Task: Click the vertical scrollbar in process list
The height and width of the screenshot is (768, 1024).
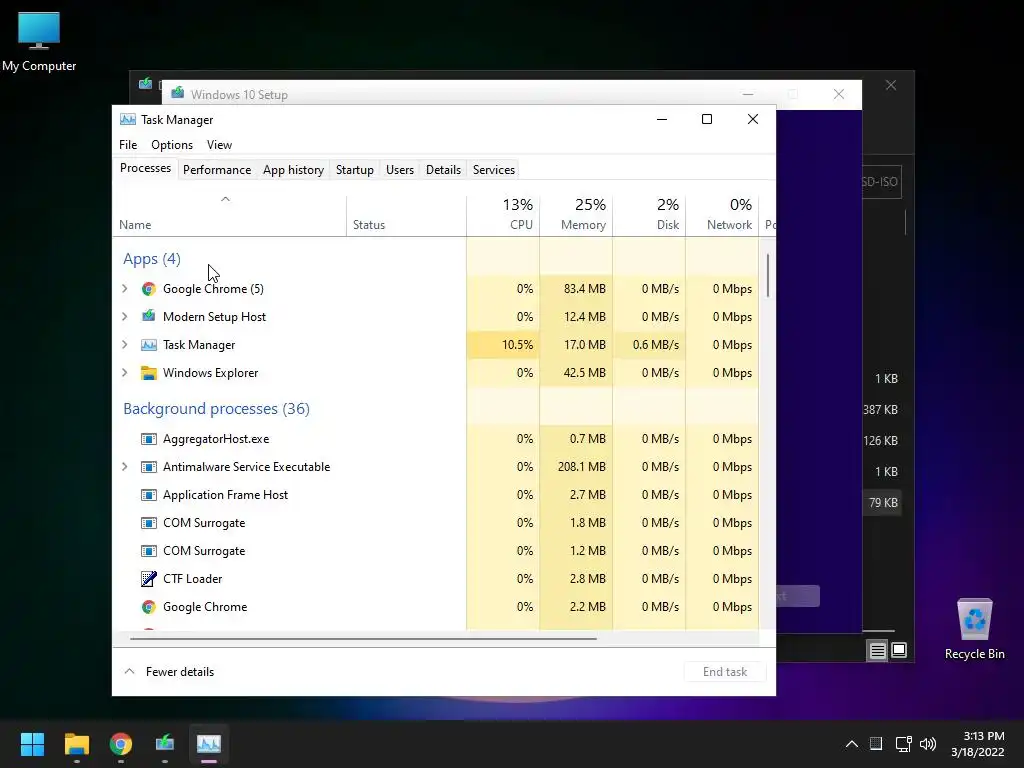Action: tap(768, 275)
